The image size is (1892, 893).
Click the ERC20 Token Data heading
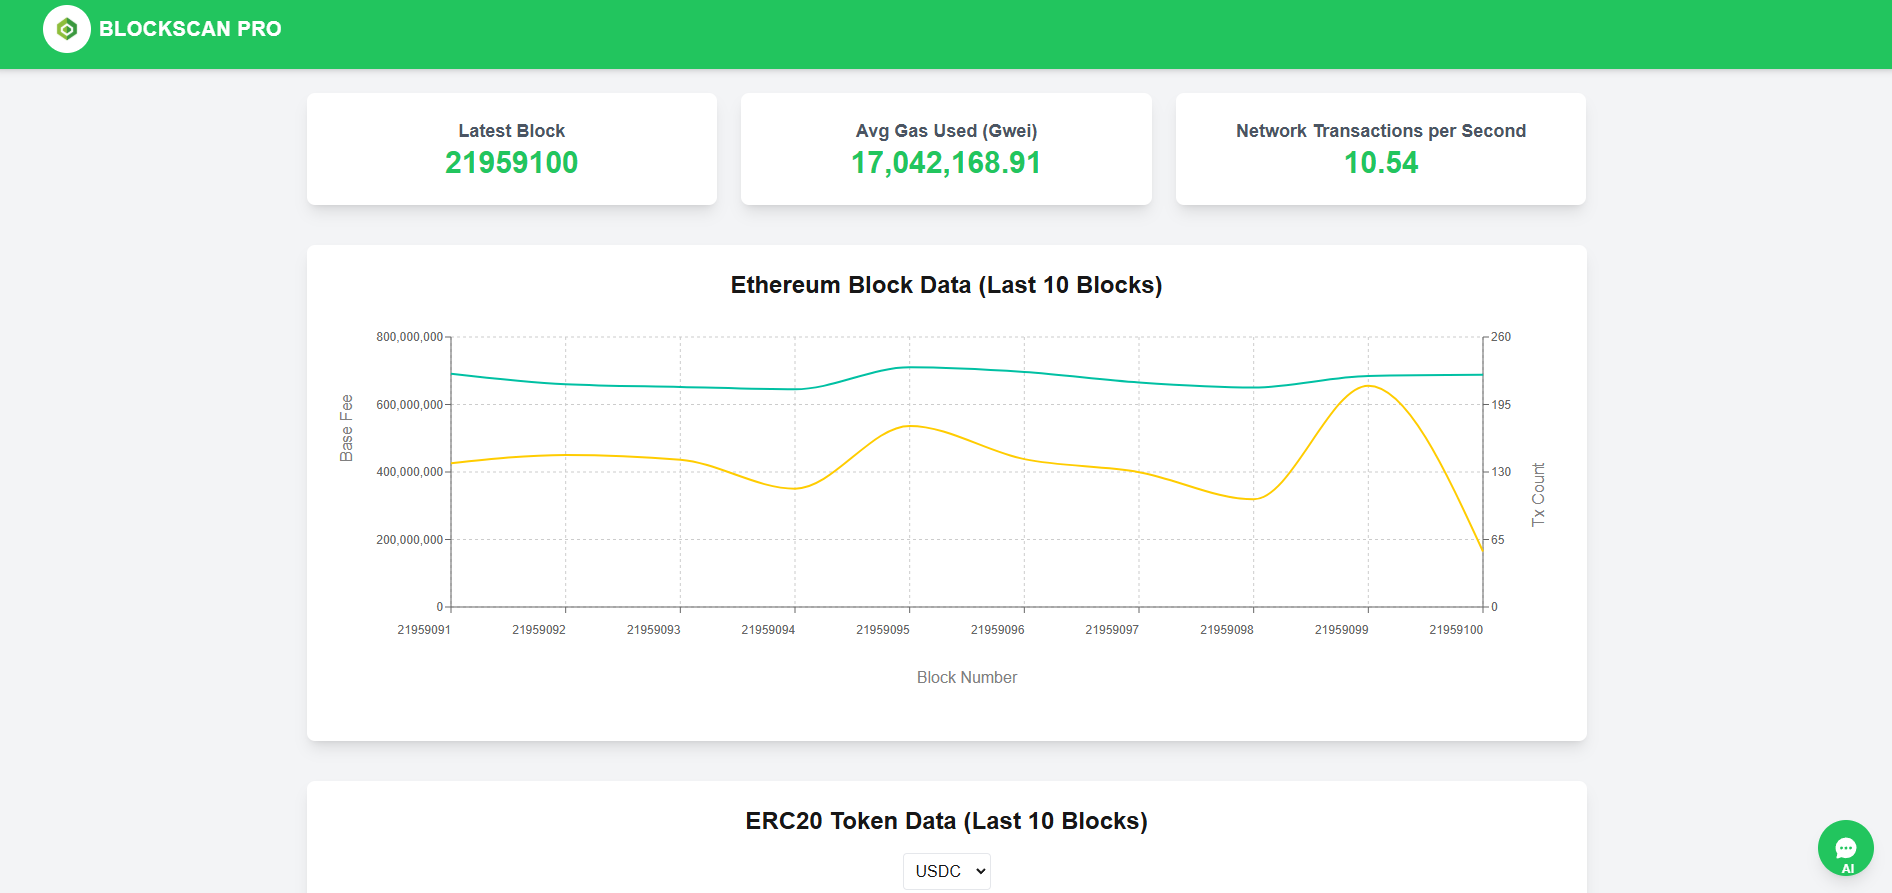946,821
